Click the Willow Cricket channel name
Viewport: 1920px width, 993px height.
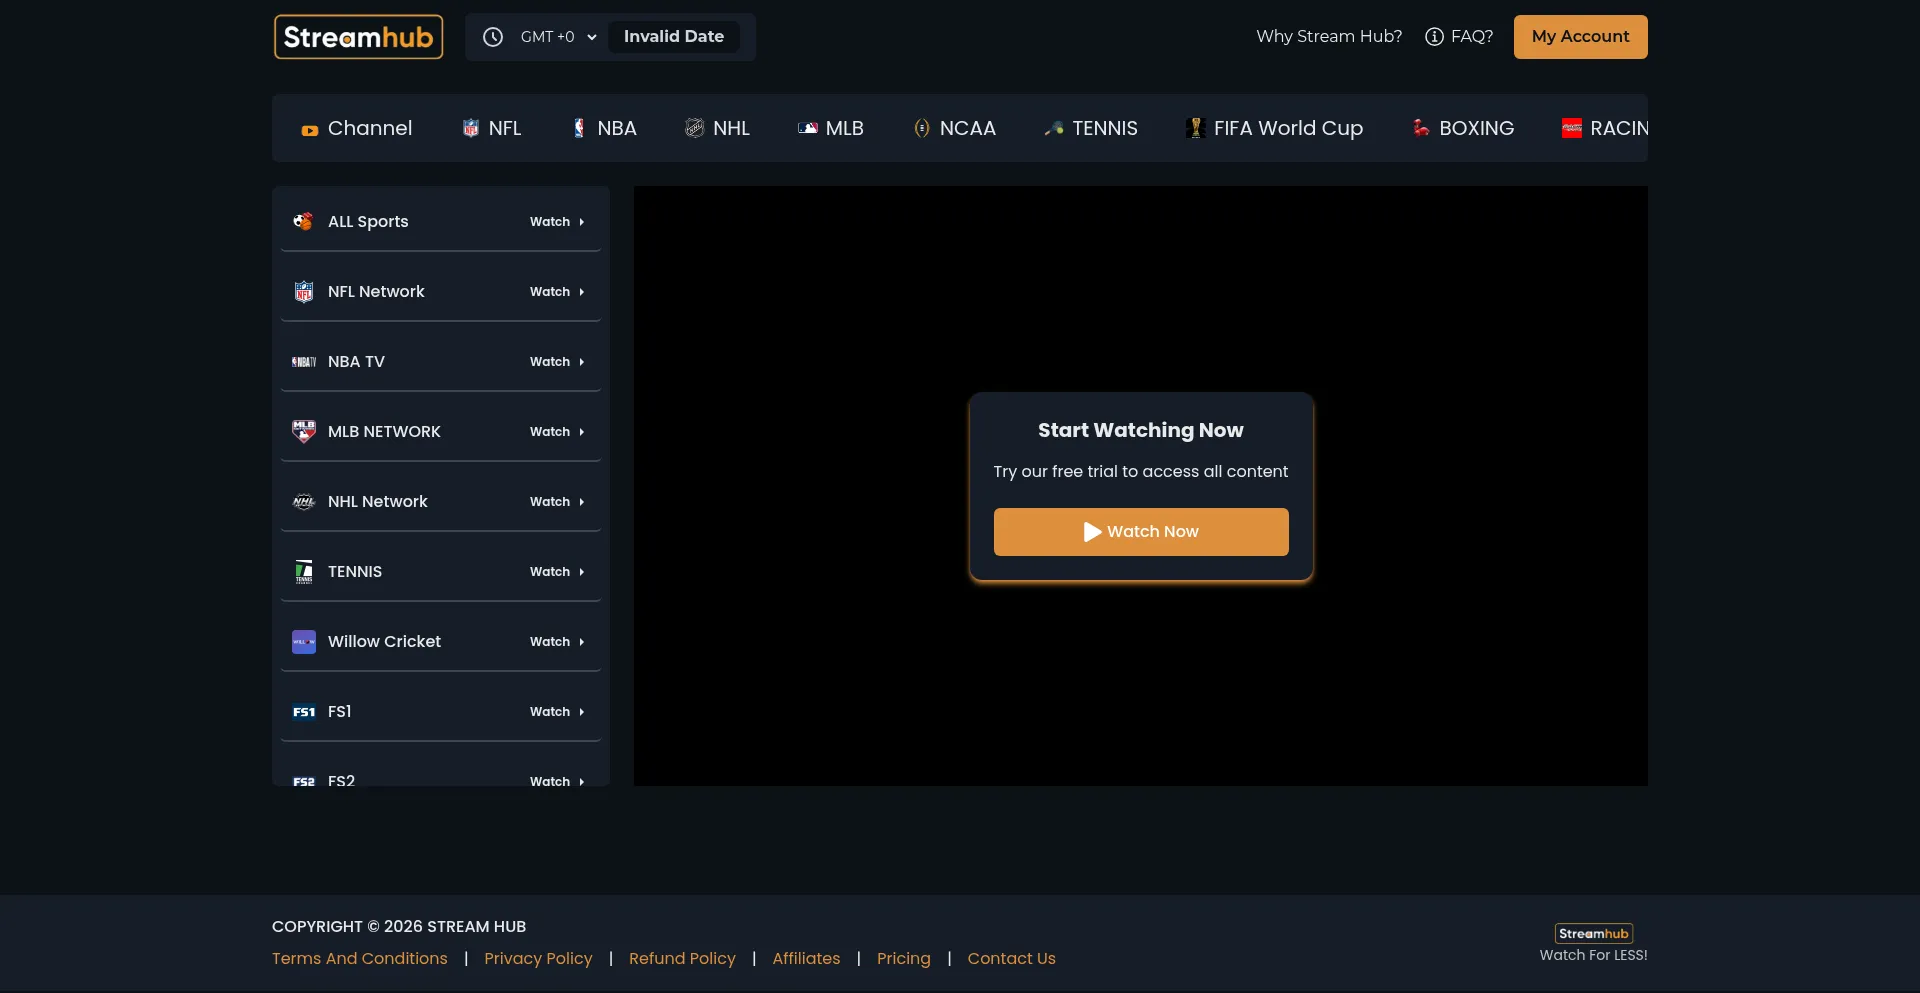[x=384, y=641]
